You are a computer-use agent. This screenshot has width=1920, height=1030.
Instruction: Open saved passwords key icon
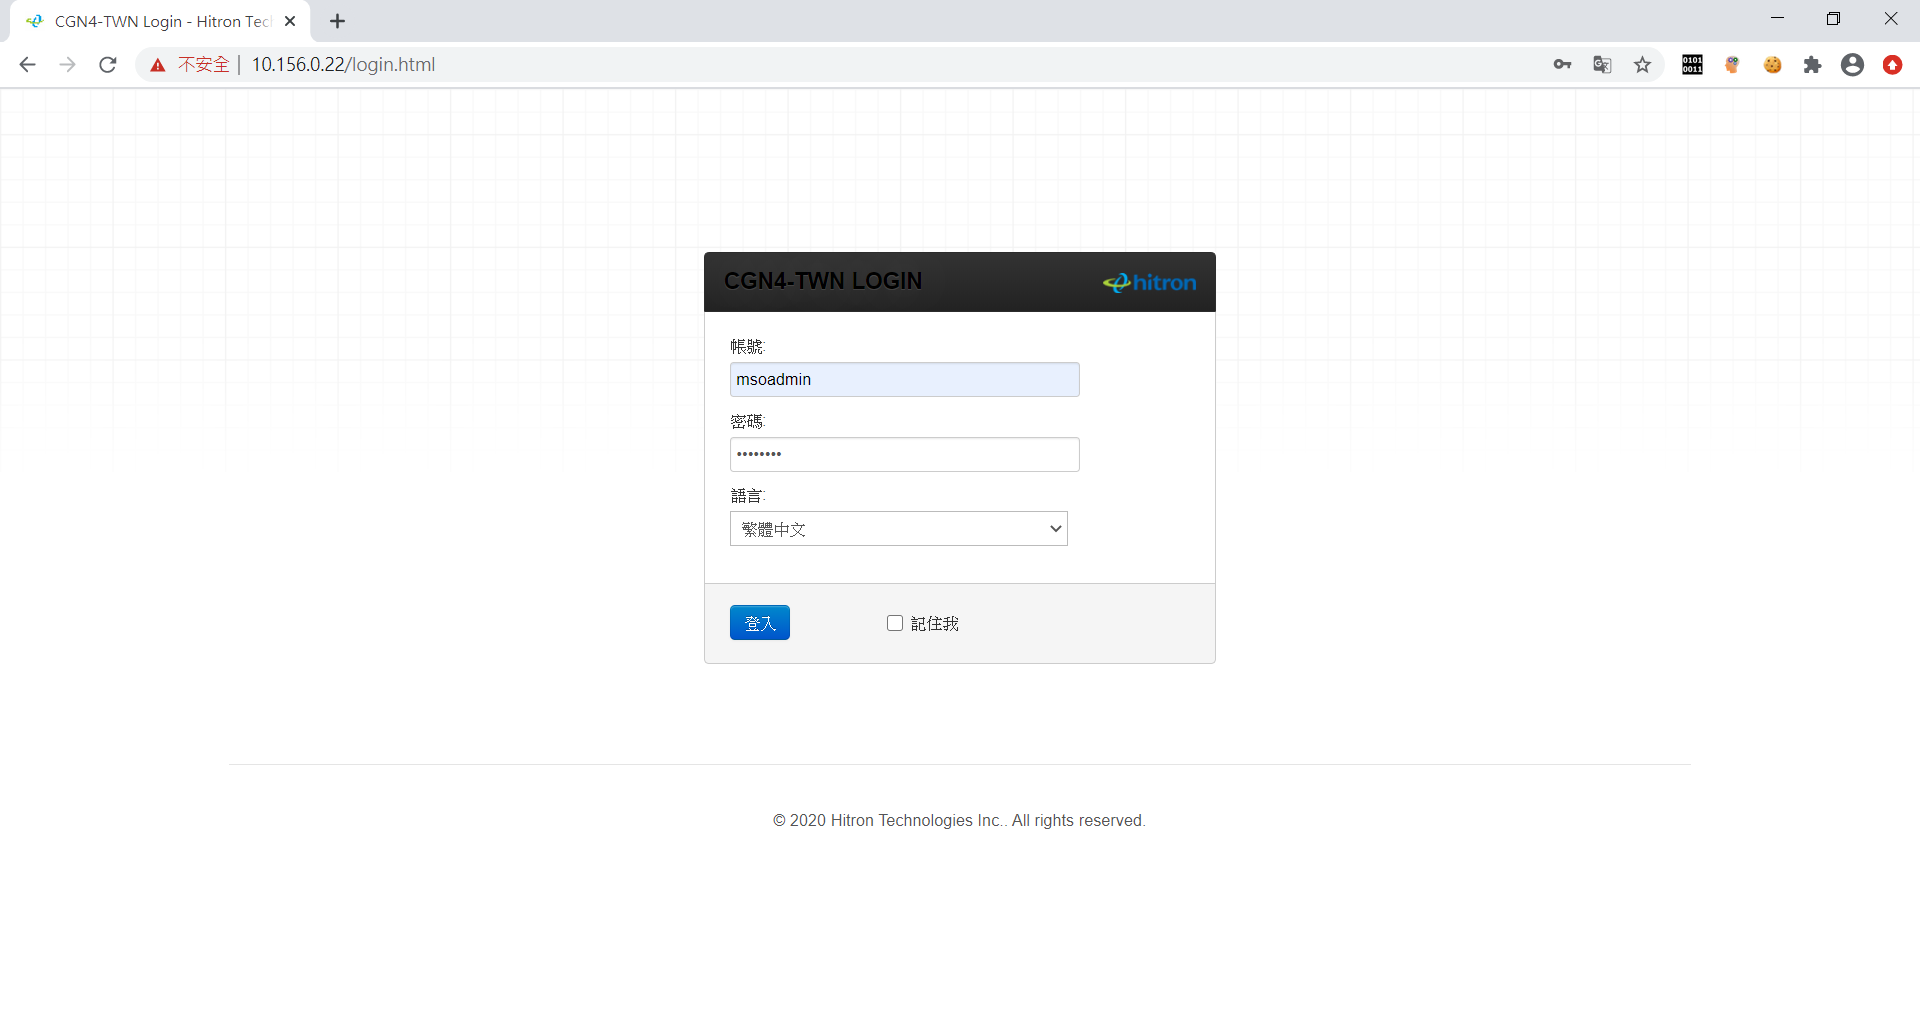coord(1562,65)
